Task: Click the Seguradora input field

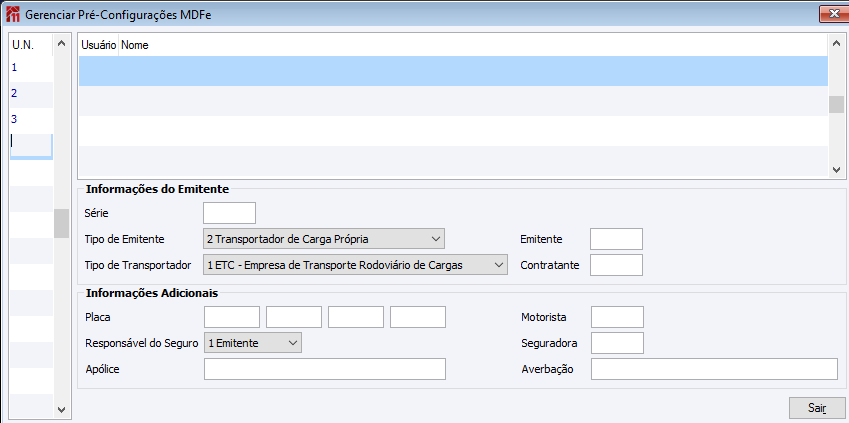Action: [617, 343]
